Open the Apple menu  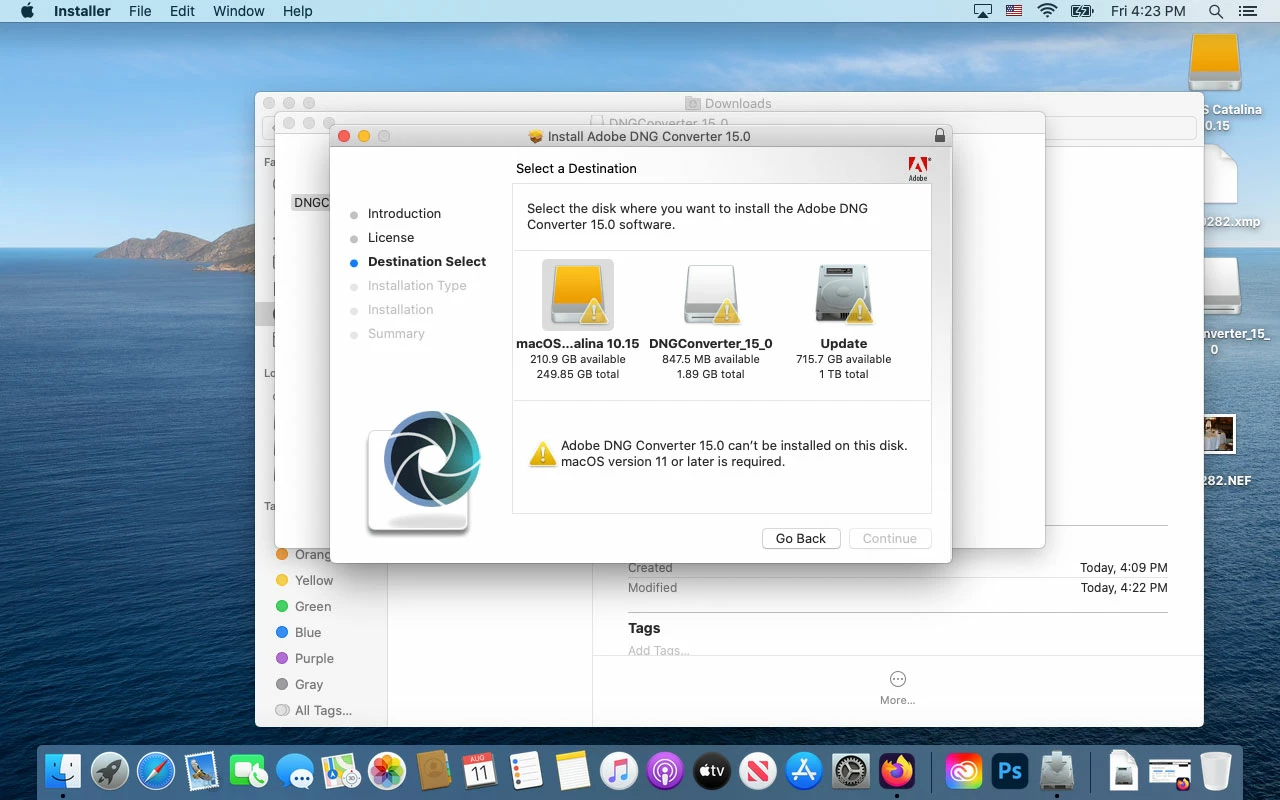[27, 11]
